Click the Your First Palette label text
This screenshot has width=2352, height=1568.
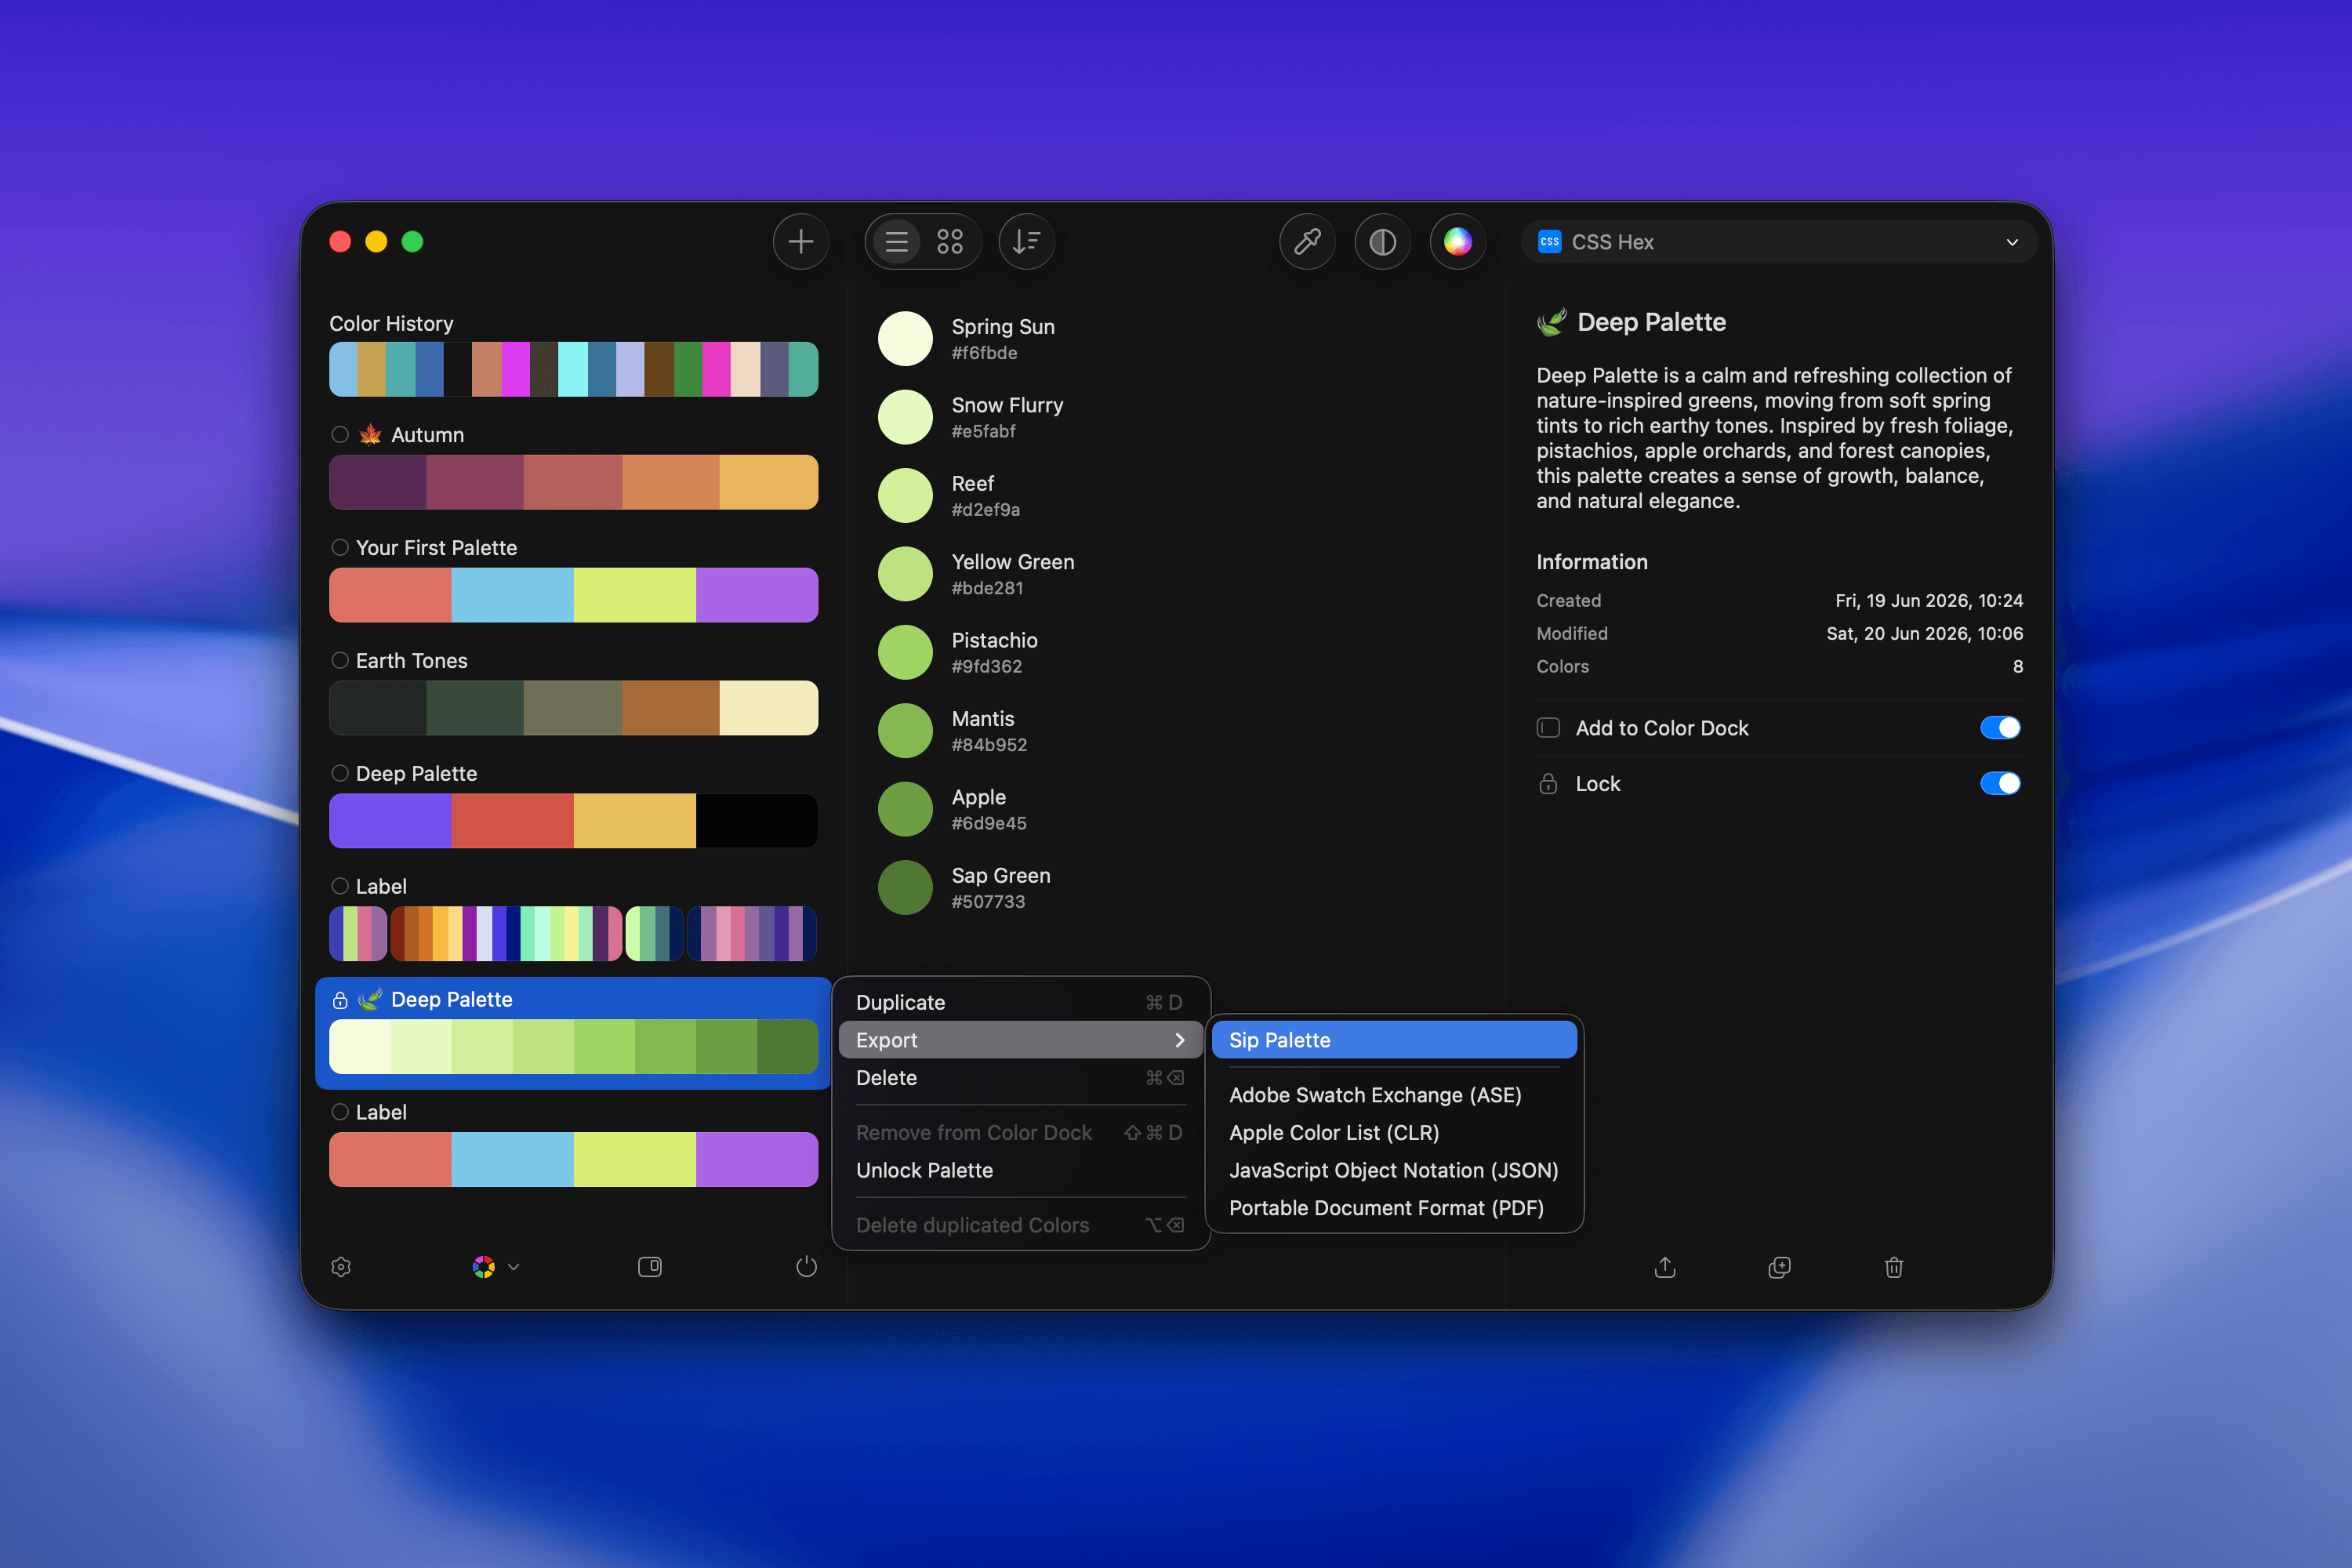(436, 547)
